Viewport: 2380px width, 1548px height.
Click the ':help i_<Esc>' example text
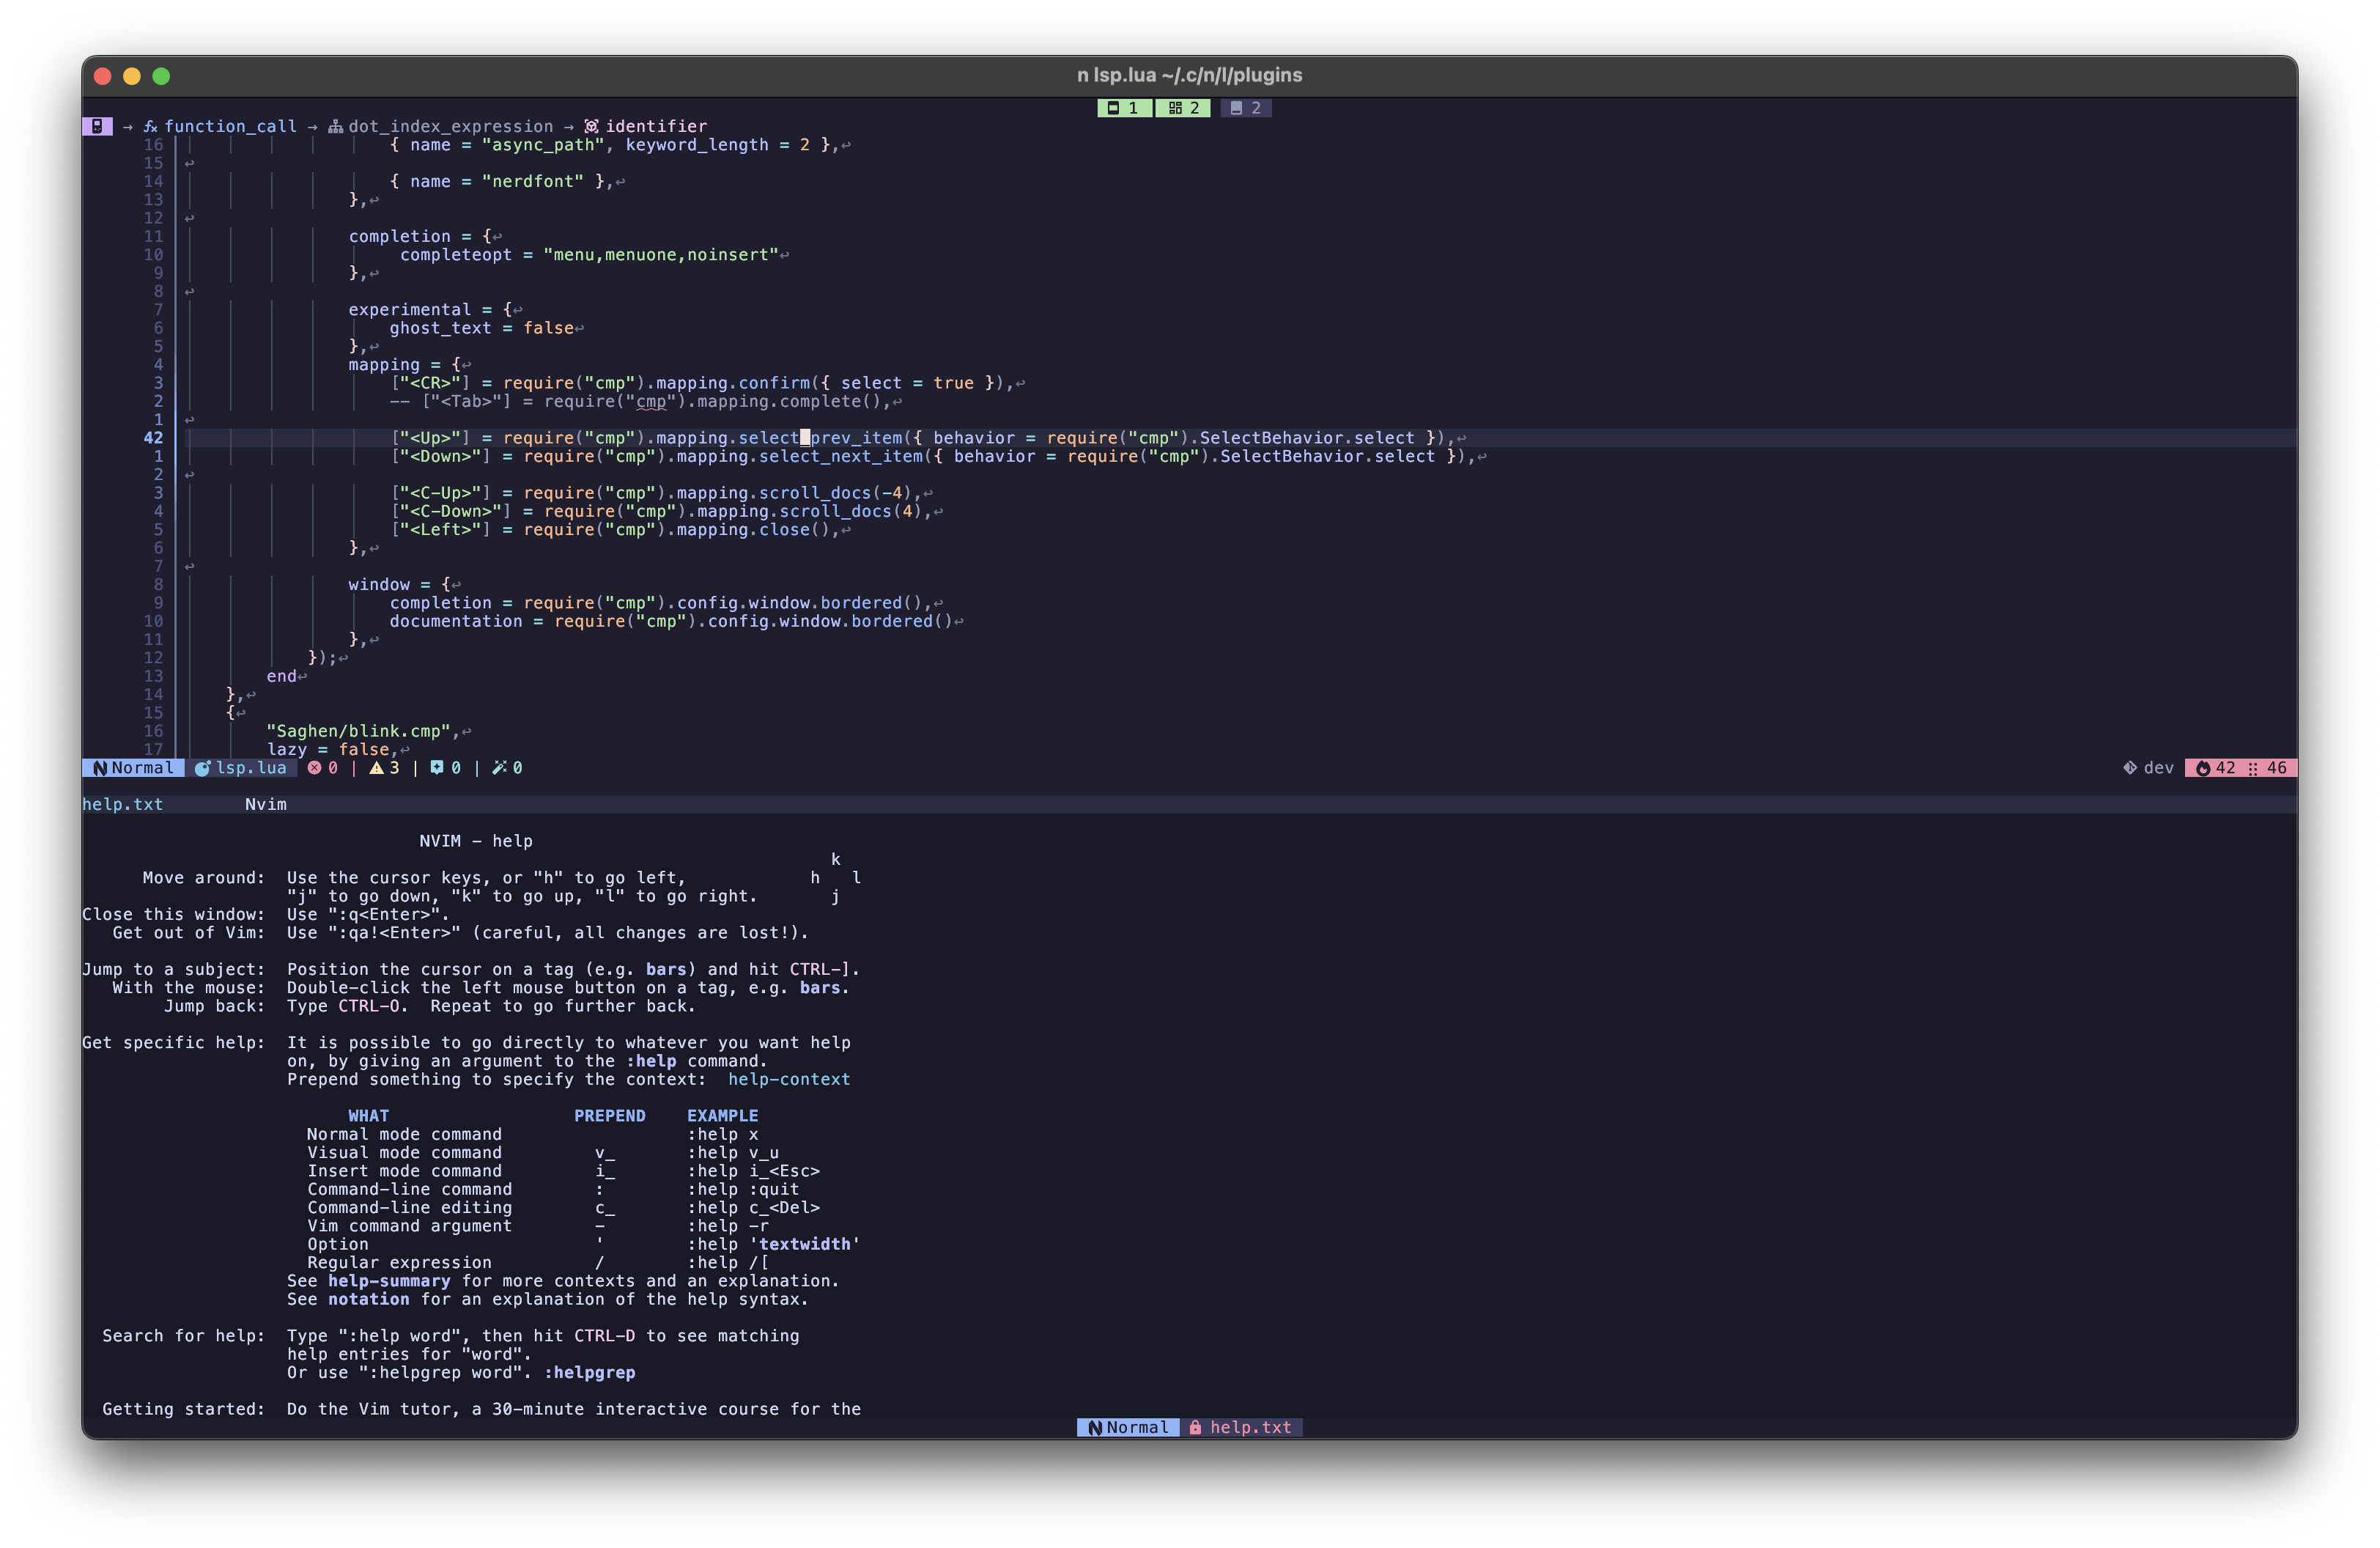coord(754,1171)
